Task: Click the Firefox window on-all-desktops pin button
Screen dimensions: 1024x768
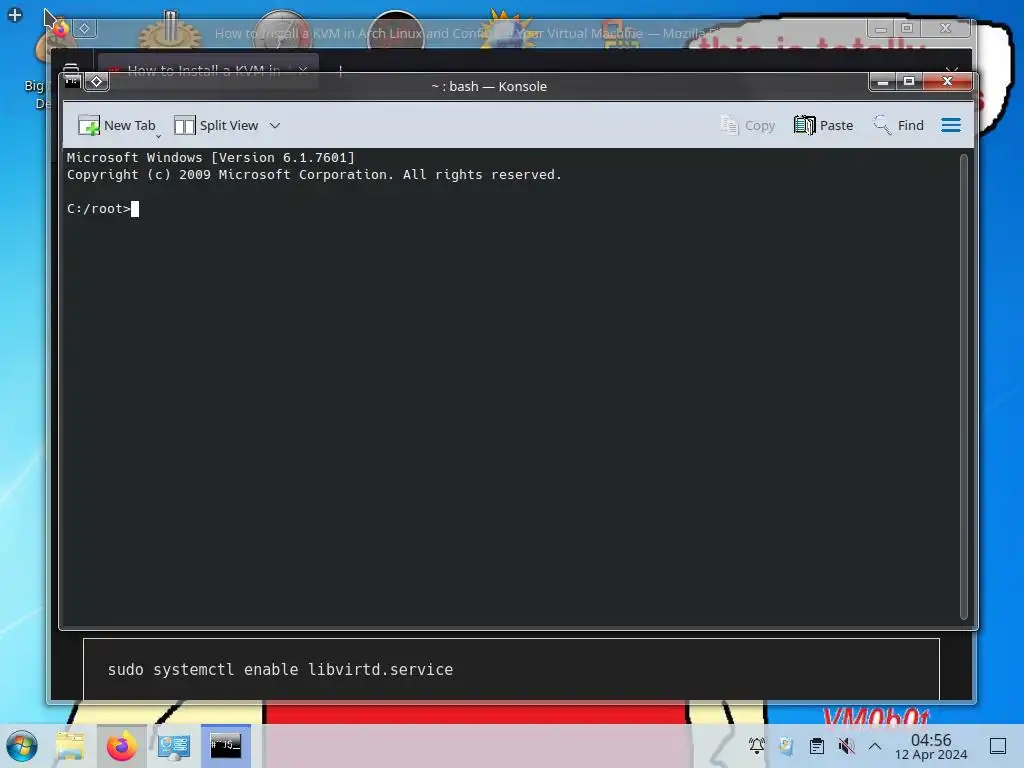Action: [x=84, y=29]
